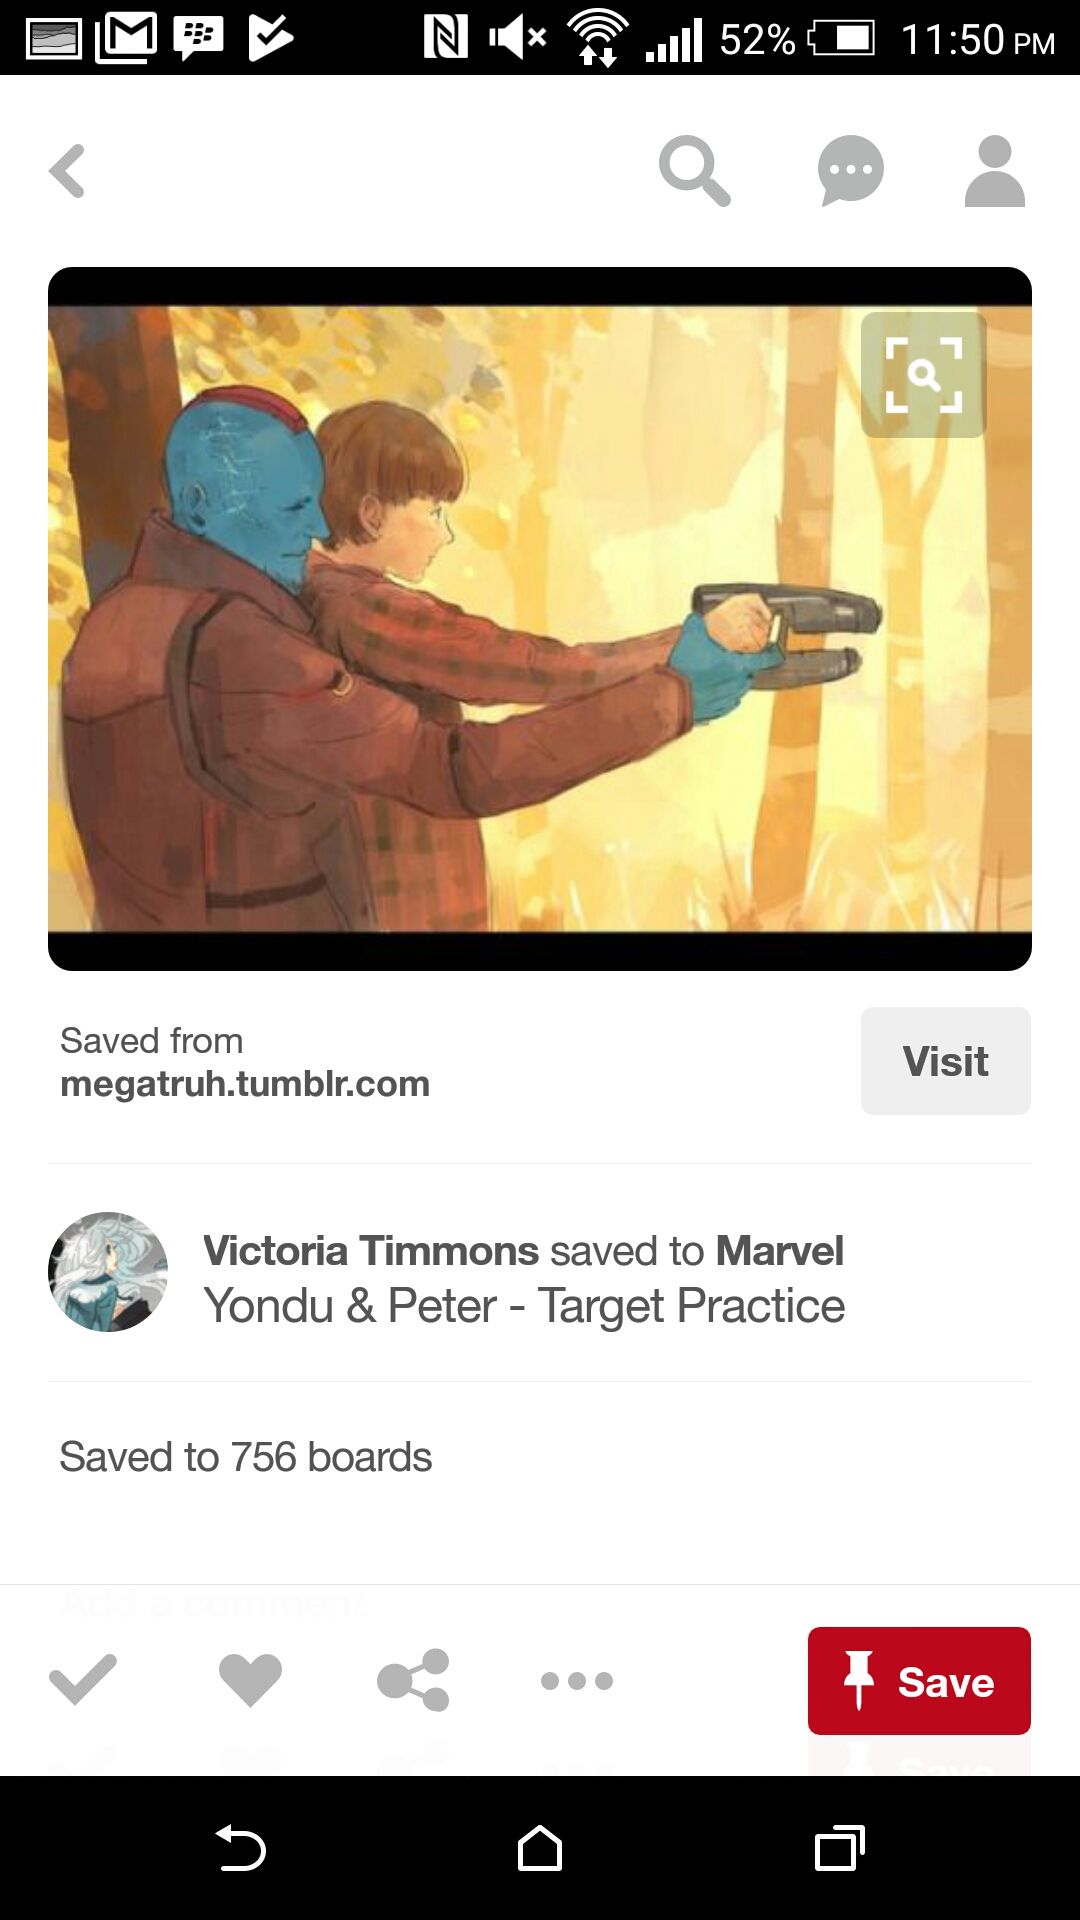Click the red Save button
This screenshot has height=1920, width=1080.
(x=919, y=1681)
